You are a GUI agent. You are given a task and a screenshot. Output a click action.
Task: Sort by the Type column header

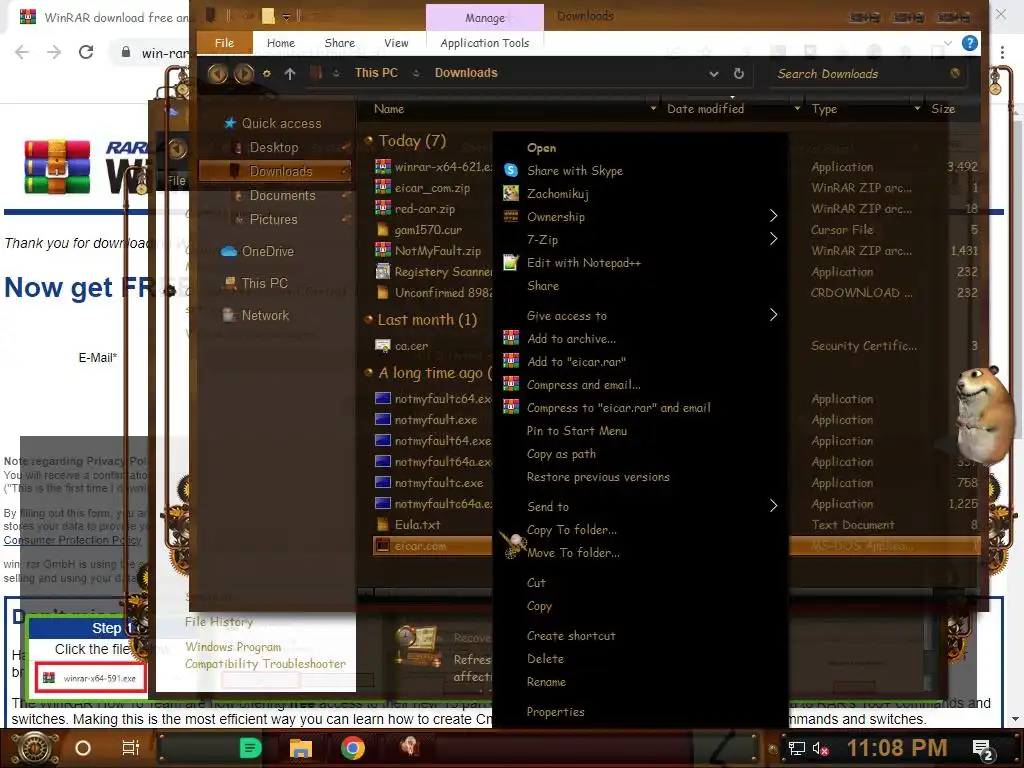tap(824, 108)
